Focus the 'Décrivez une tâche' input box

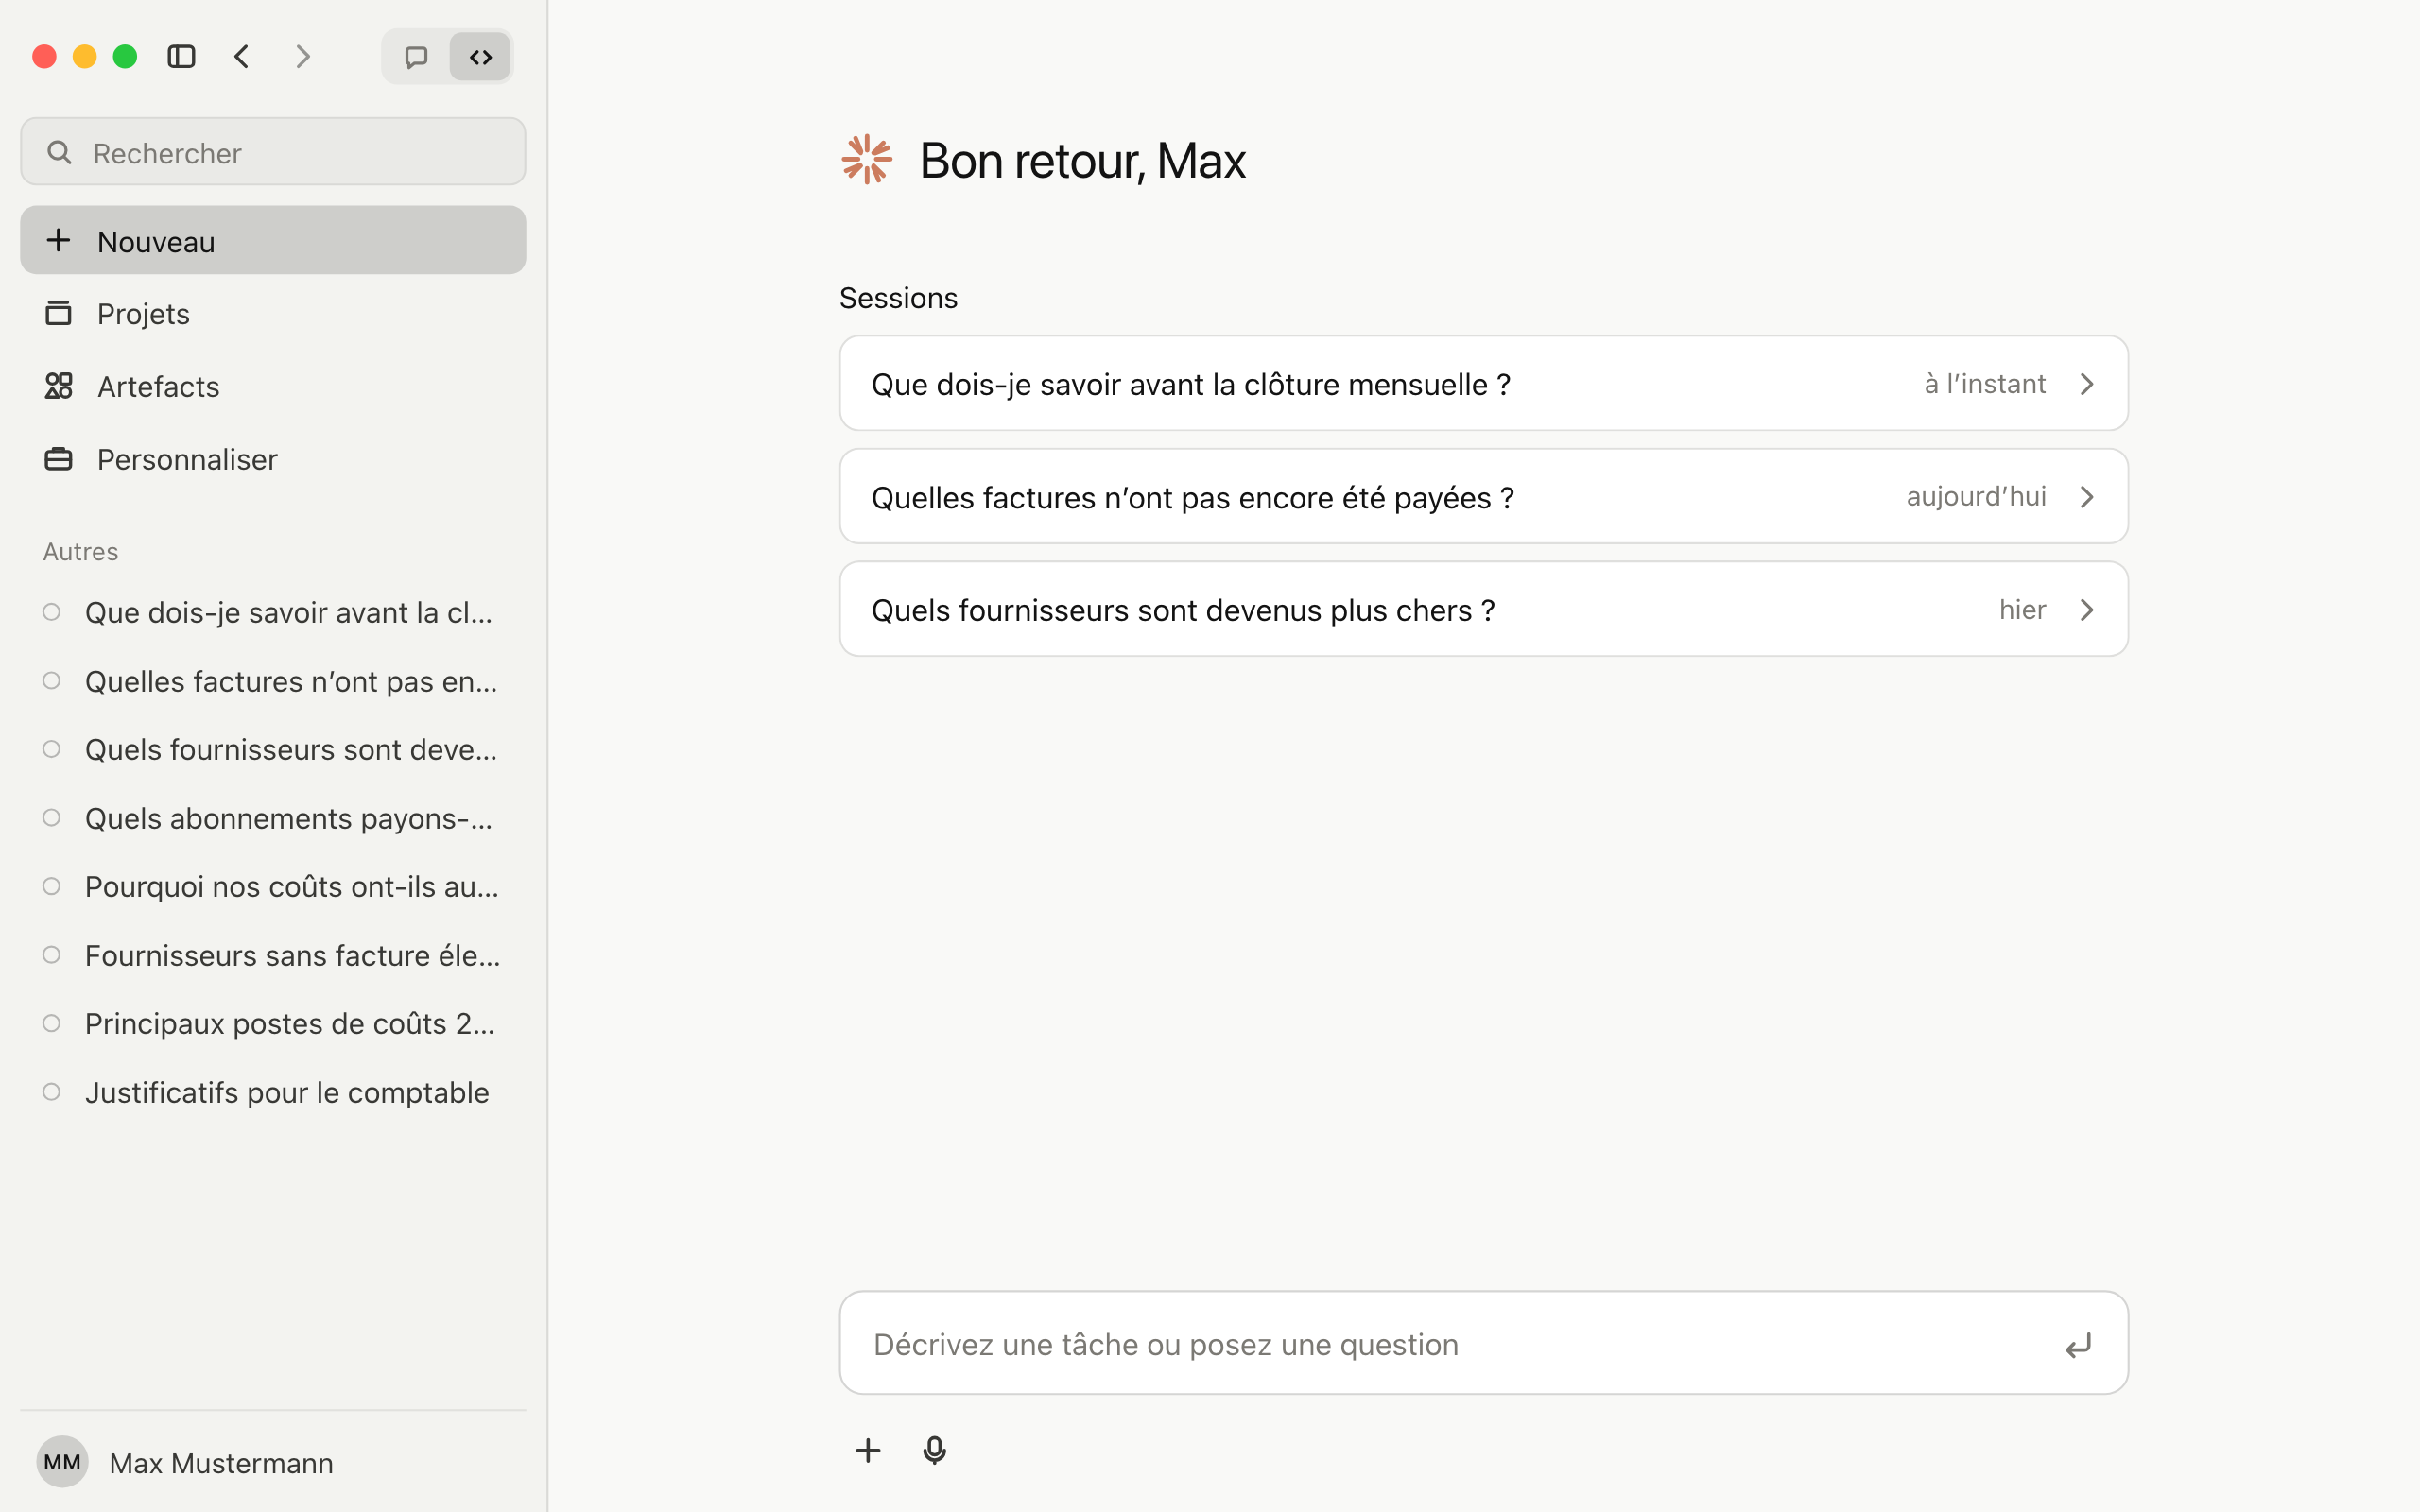pyautogui.click(x=1483, y=1343)
